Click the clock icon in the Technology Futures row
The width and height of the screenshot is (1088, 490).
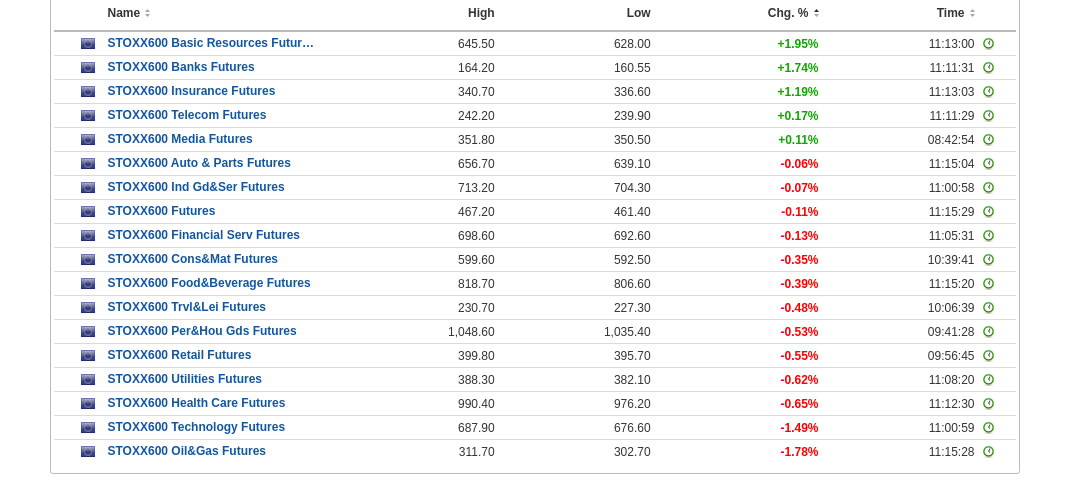988,428
